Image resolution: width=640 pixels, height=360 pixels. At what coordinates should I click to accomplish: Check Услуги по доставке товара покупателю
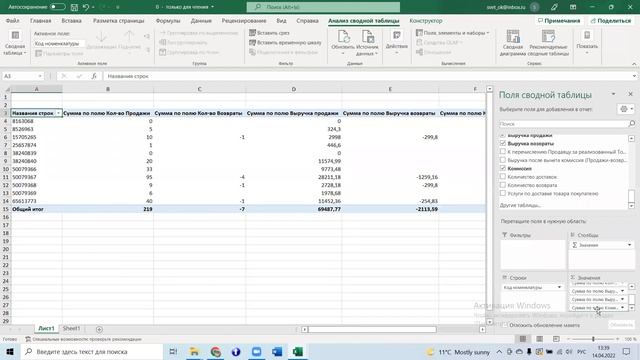[503, 193]
